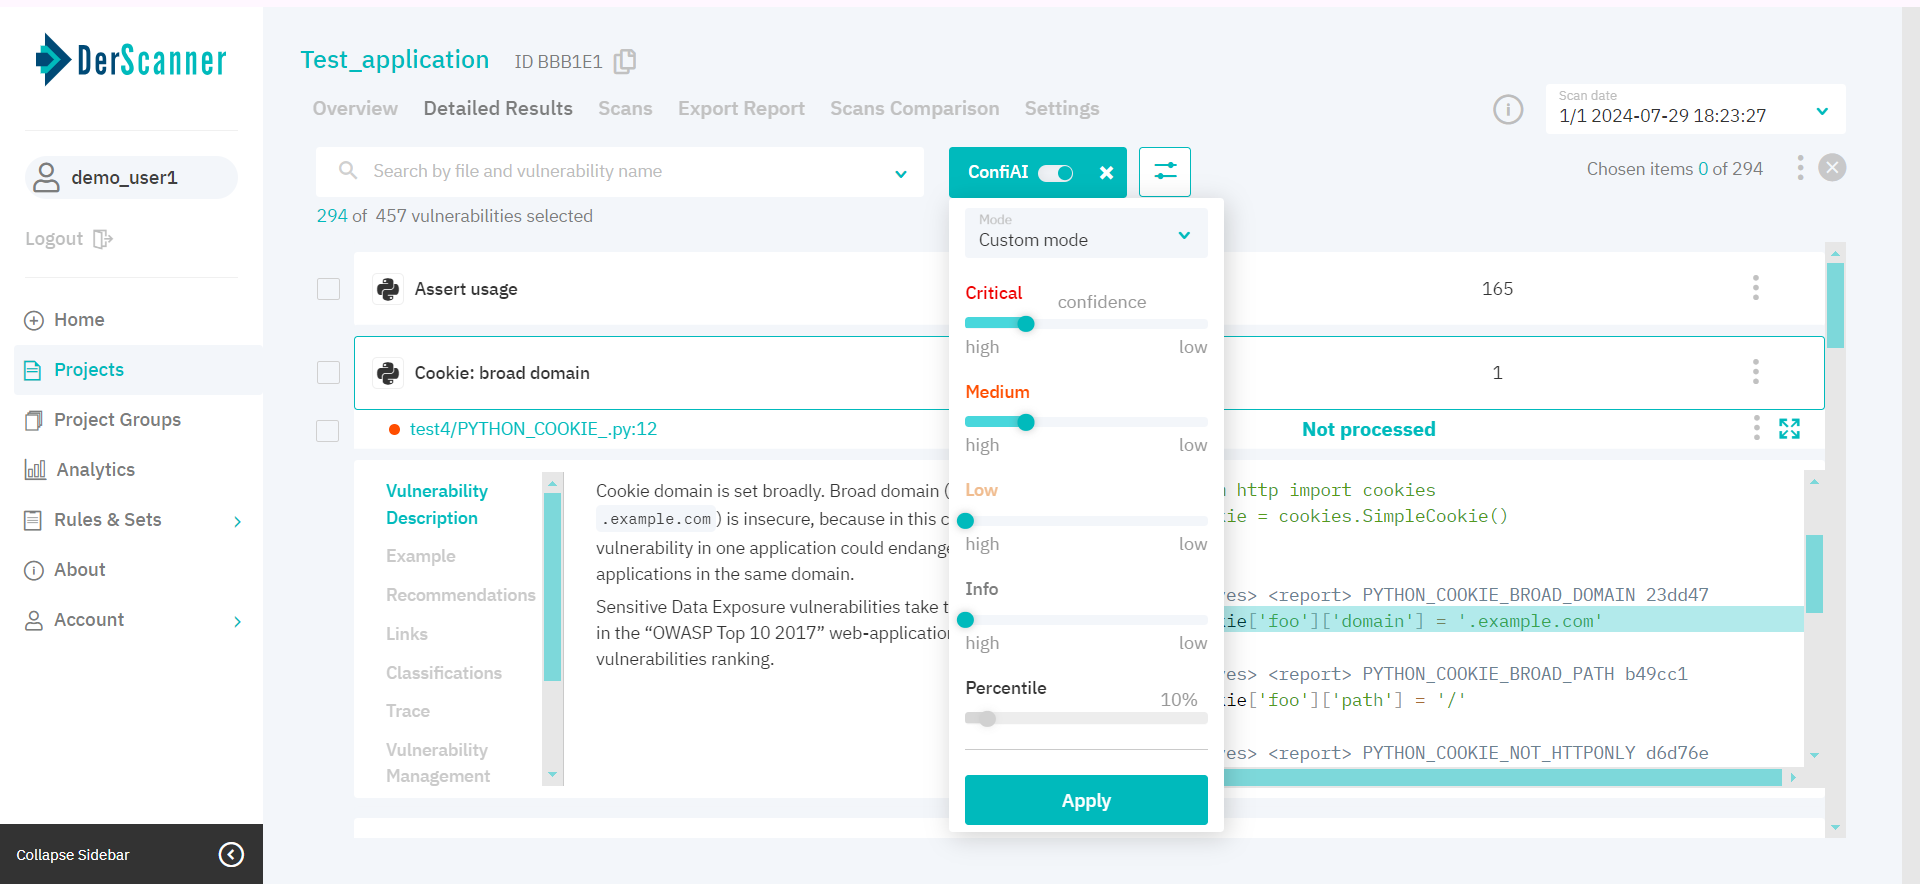1920x884 pixels.
Task: Click the Critical confidence slider handle
Action: pyautogui.click(x=1025, y=324)
